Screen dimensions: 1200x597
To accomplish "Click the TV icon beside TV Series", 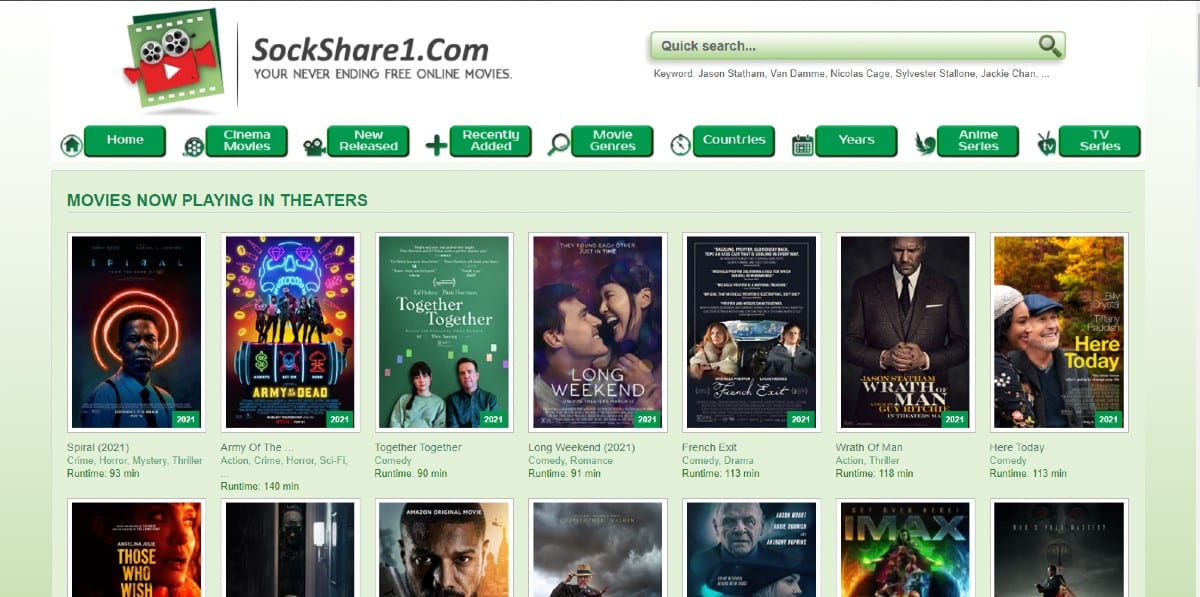I will (x=1046, y=145).
